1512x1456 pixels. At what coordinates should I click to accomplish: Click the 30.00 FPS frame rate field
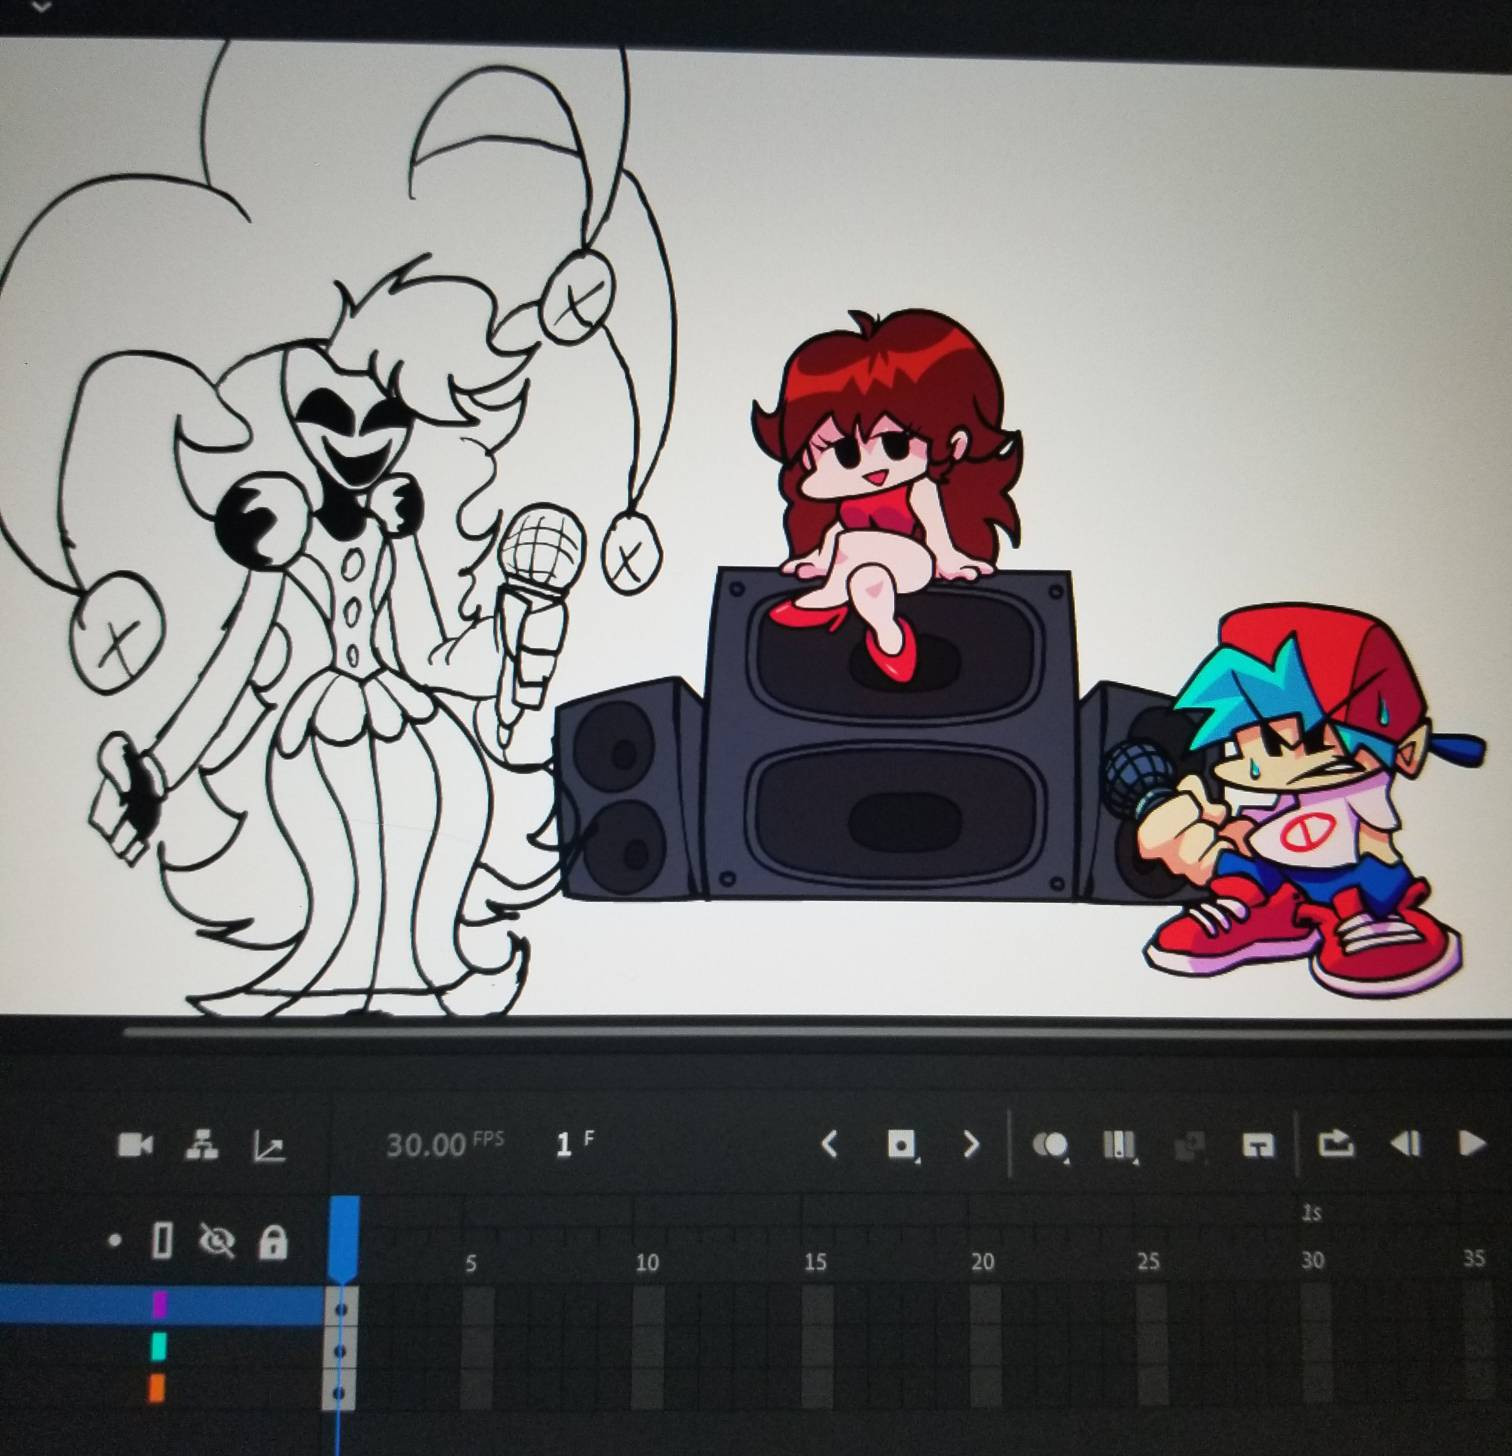(x=444, y=1144)
